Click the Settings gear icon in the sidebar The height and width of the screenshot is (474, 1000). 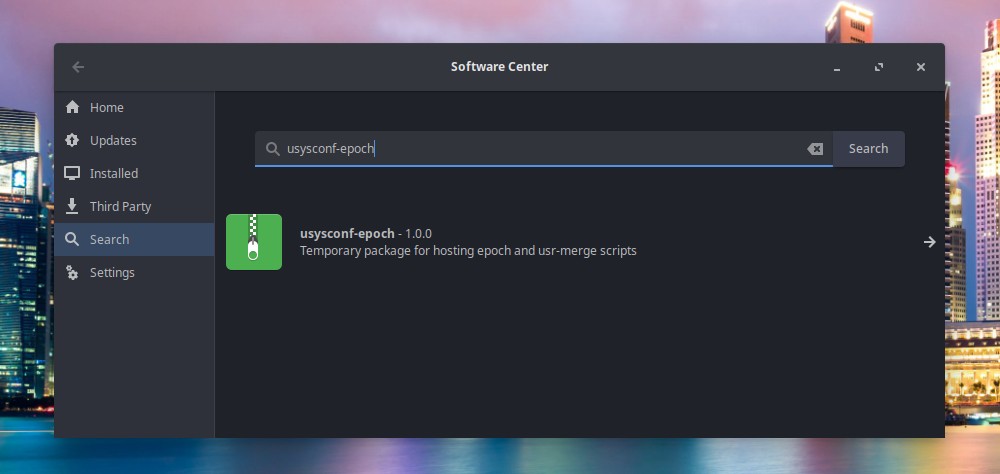72,273
